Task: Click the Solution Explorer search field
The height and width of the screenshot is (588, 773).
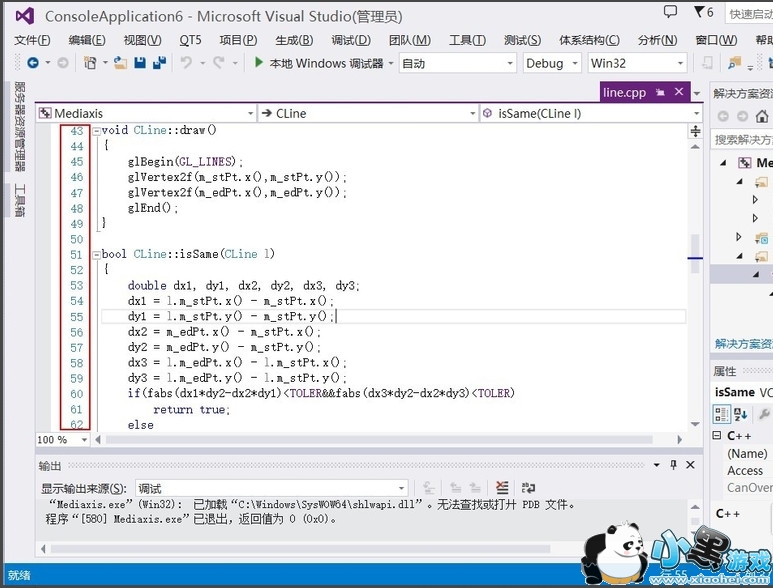Action: tap(742, 140)
